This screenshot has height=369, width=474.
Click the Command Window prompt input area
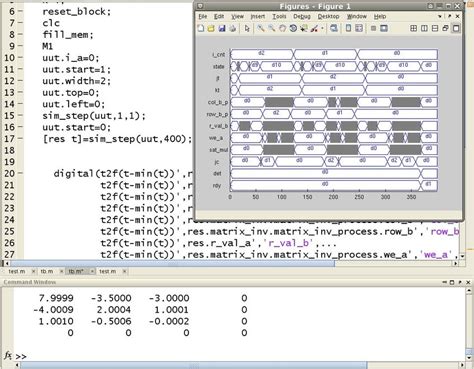point(240,356)
